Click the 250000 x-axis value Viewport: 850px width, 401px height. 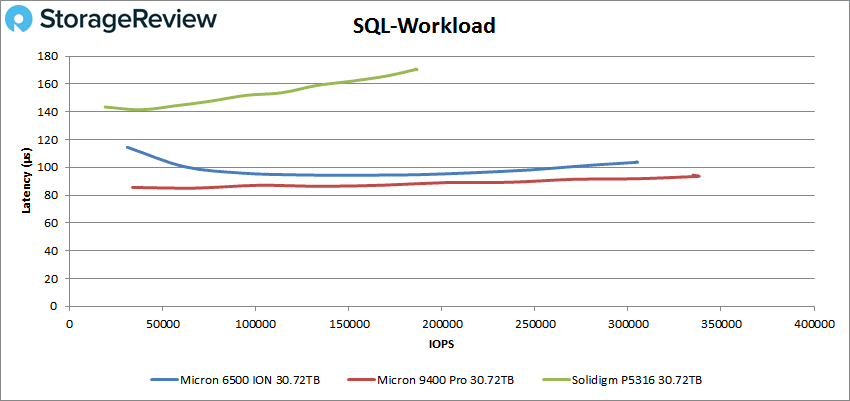tap(535, 323)
